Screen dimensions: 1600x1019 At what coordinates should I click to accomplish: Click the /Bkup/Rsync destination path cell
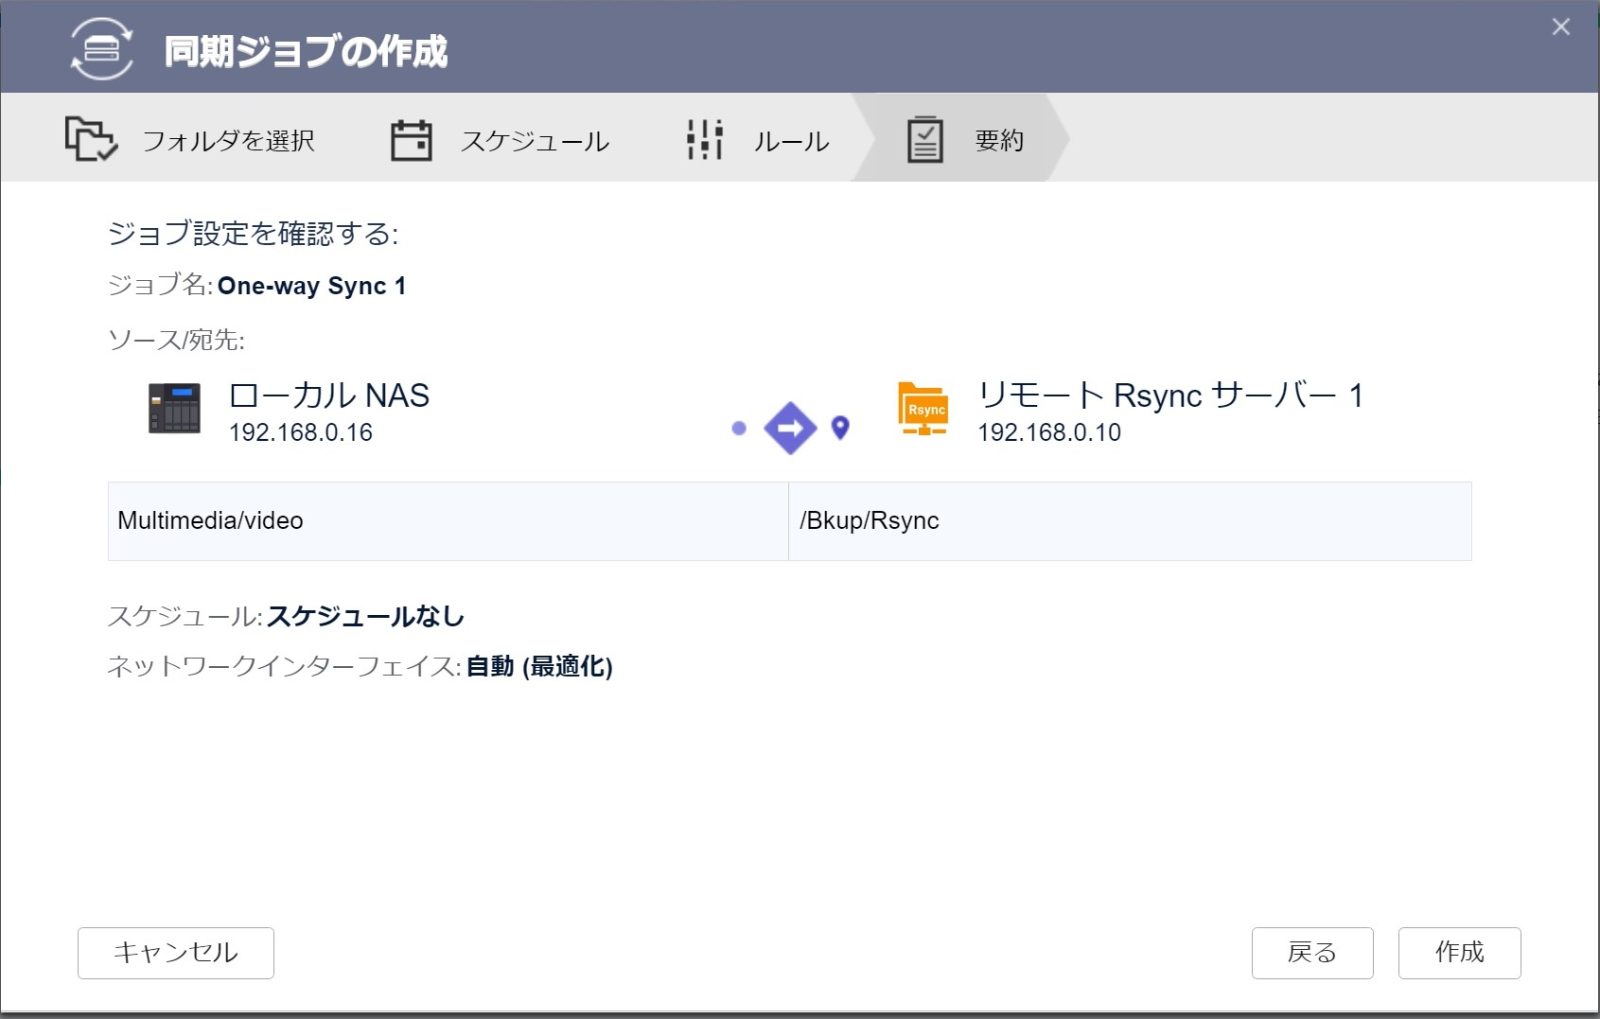[1129, 521]
